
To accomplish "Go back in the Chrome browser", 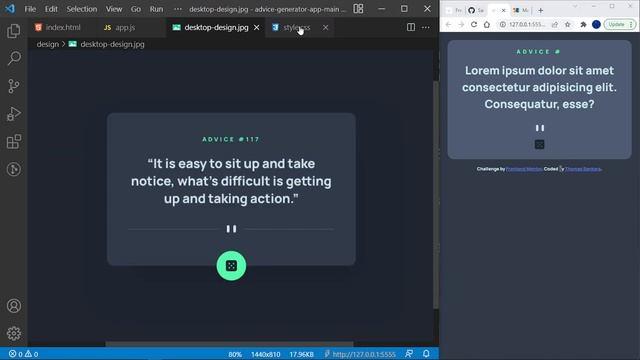I will [449, 24].
